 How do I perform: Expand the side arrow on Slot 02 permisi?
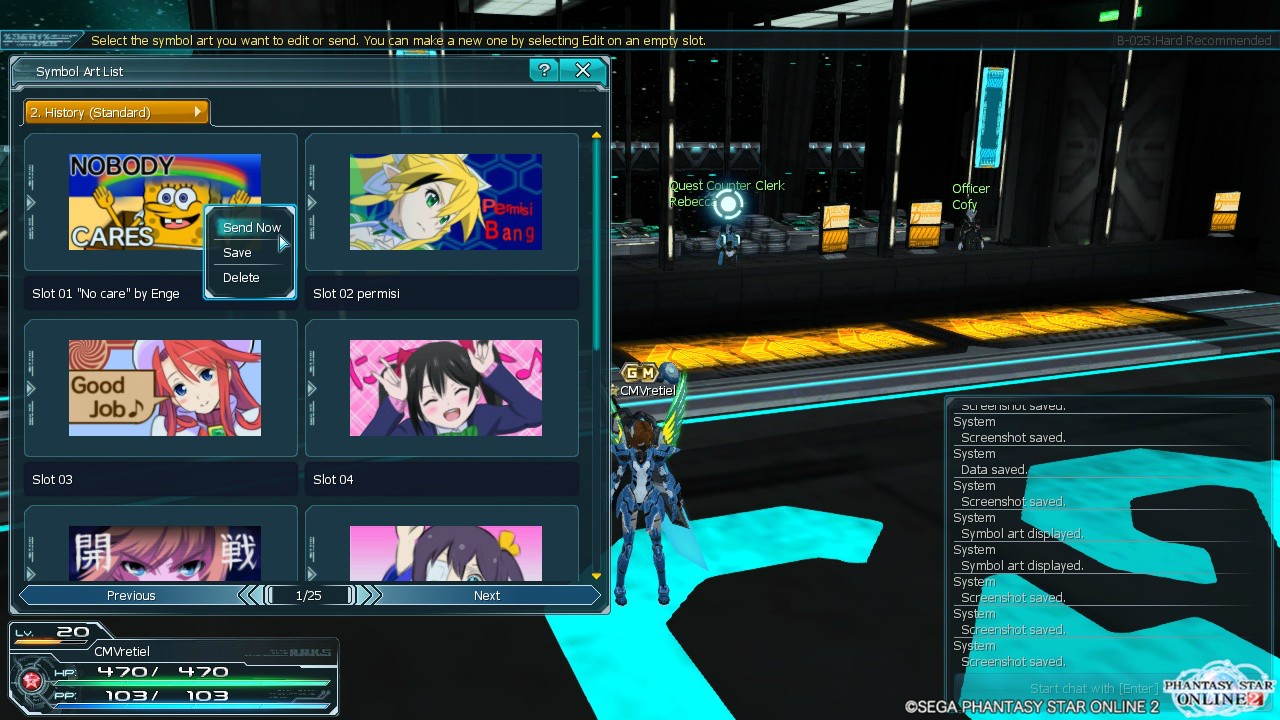click(312, 203)
